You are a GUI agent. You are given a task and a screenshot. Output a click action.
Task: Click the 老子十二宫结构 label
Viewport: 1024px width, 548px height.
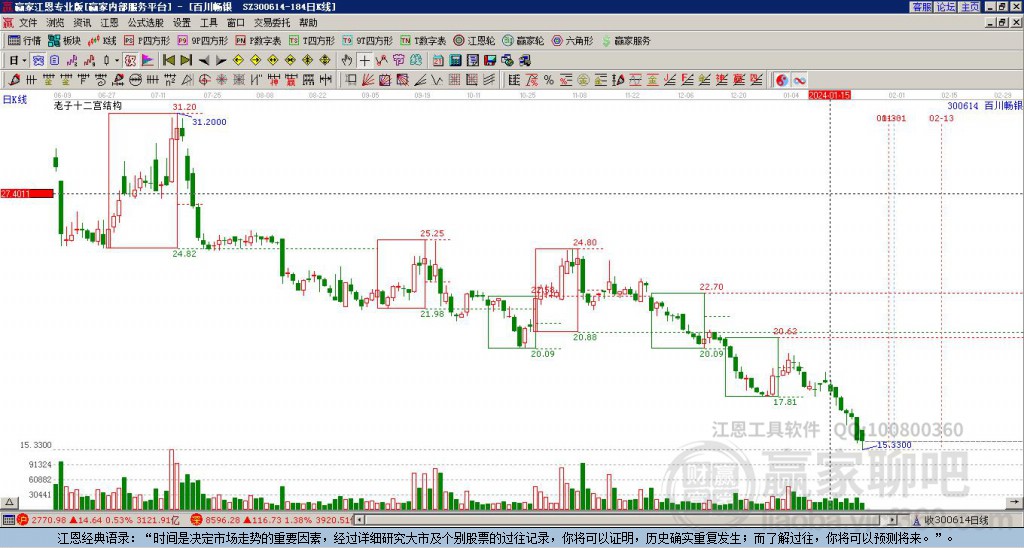[88, 105]
